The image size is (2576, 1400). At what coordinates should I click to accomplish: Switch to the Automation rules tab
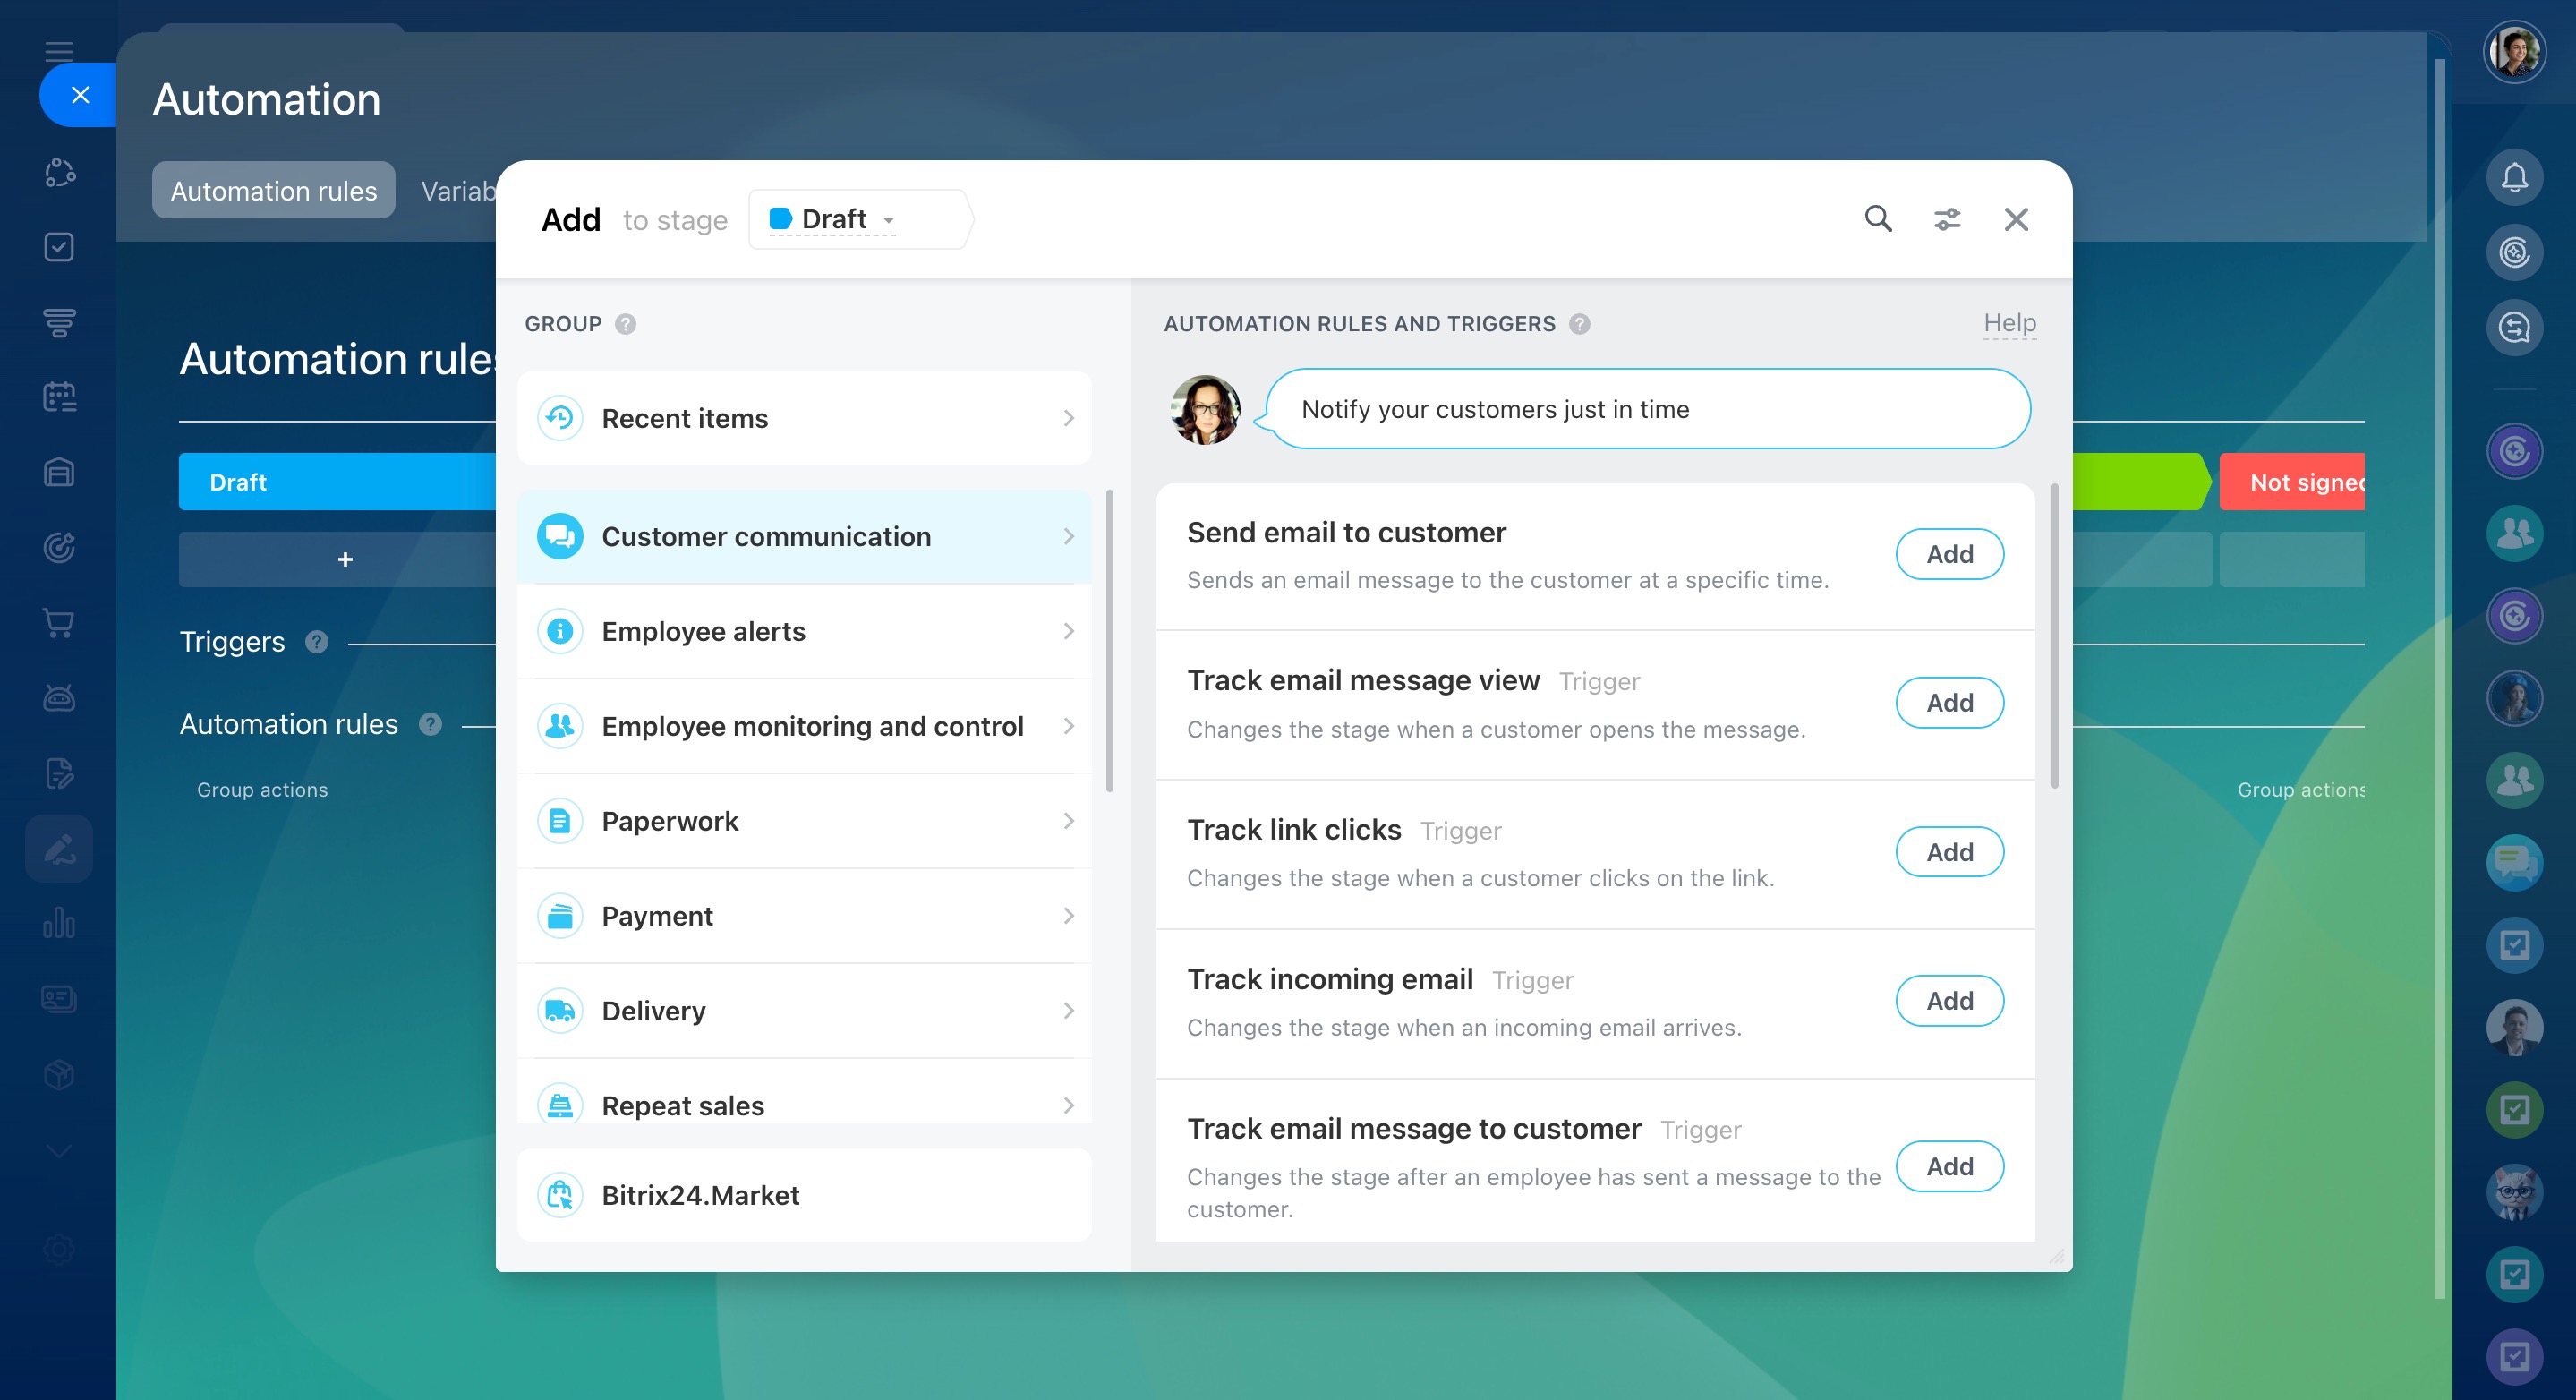[x=273, y=190]
